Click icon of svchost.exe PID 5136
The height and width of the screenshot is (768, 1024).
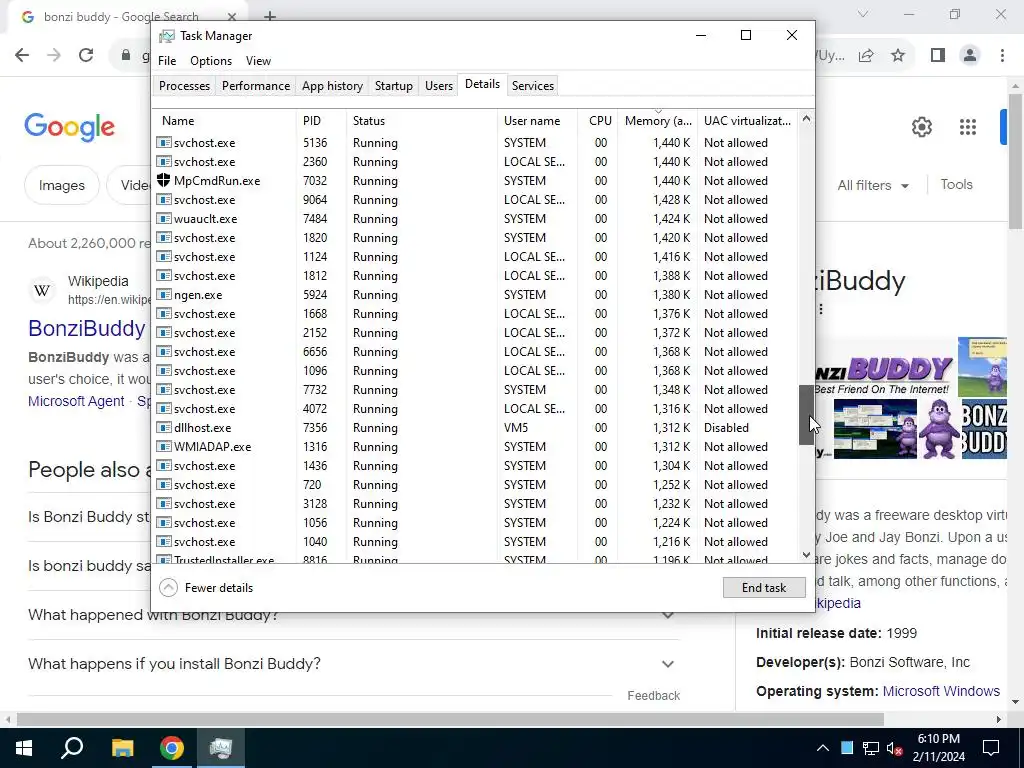point(163,142)
